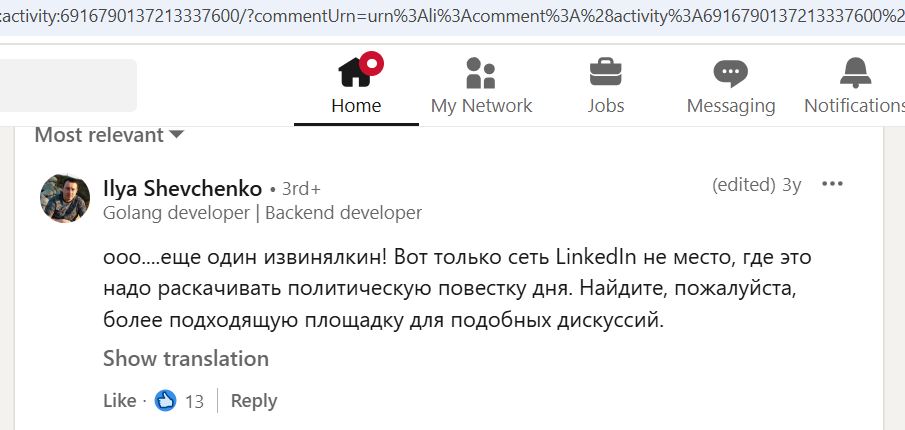The height and width of the screenshot is (430, 905).
Task: Click the Most relevant dropdown arrow
Action: coord(176,136)
